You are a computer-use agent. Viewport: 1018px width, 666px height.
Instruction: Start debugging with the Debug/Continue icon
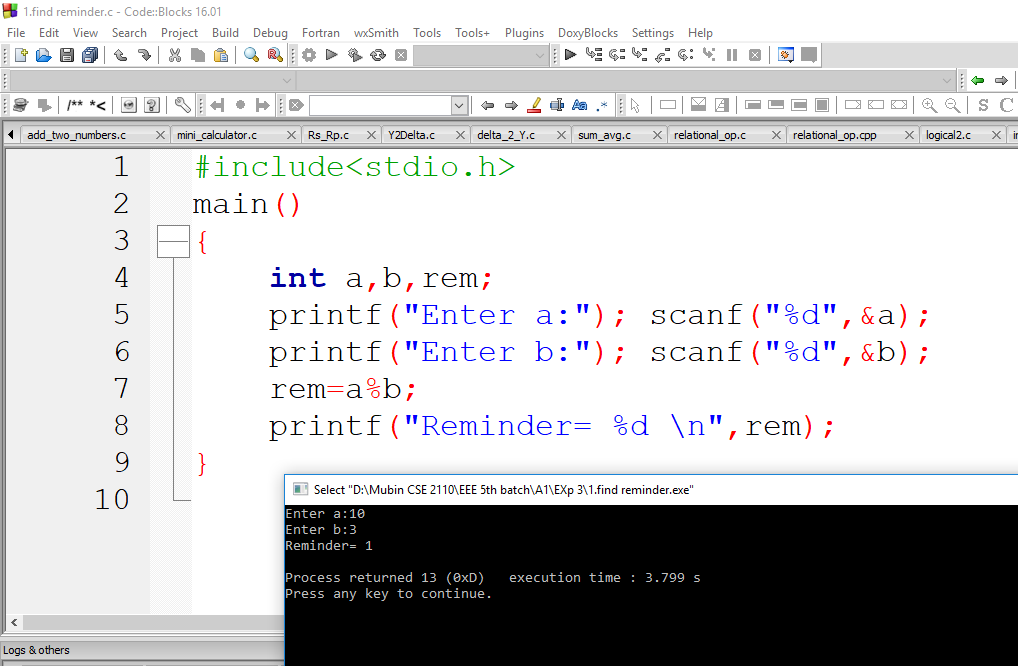tap(570, 55)
